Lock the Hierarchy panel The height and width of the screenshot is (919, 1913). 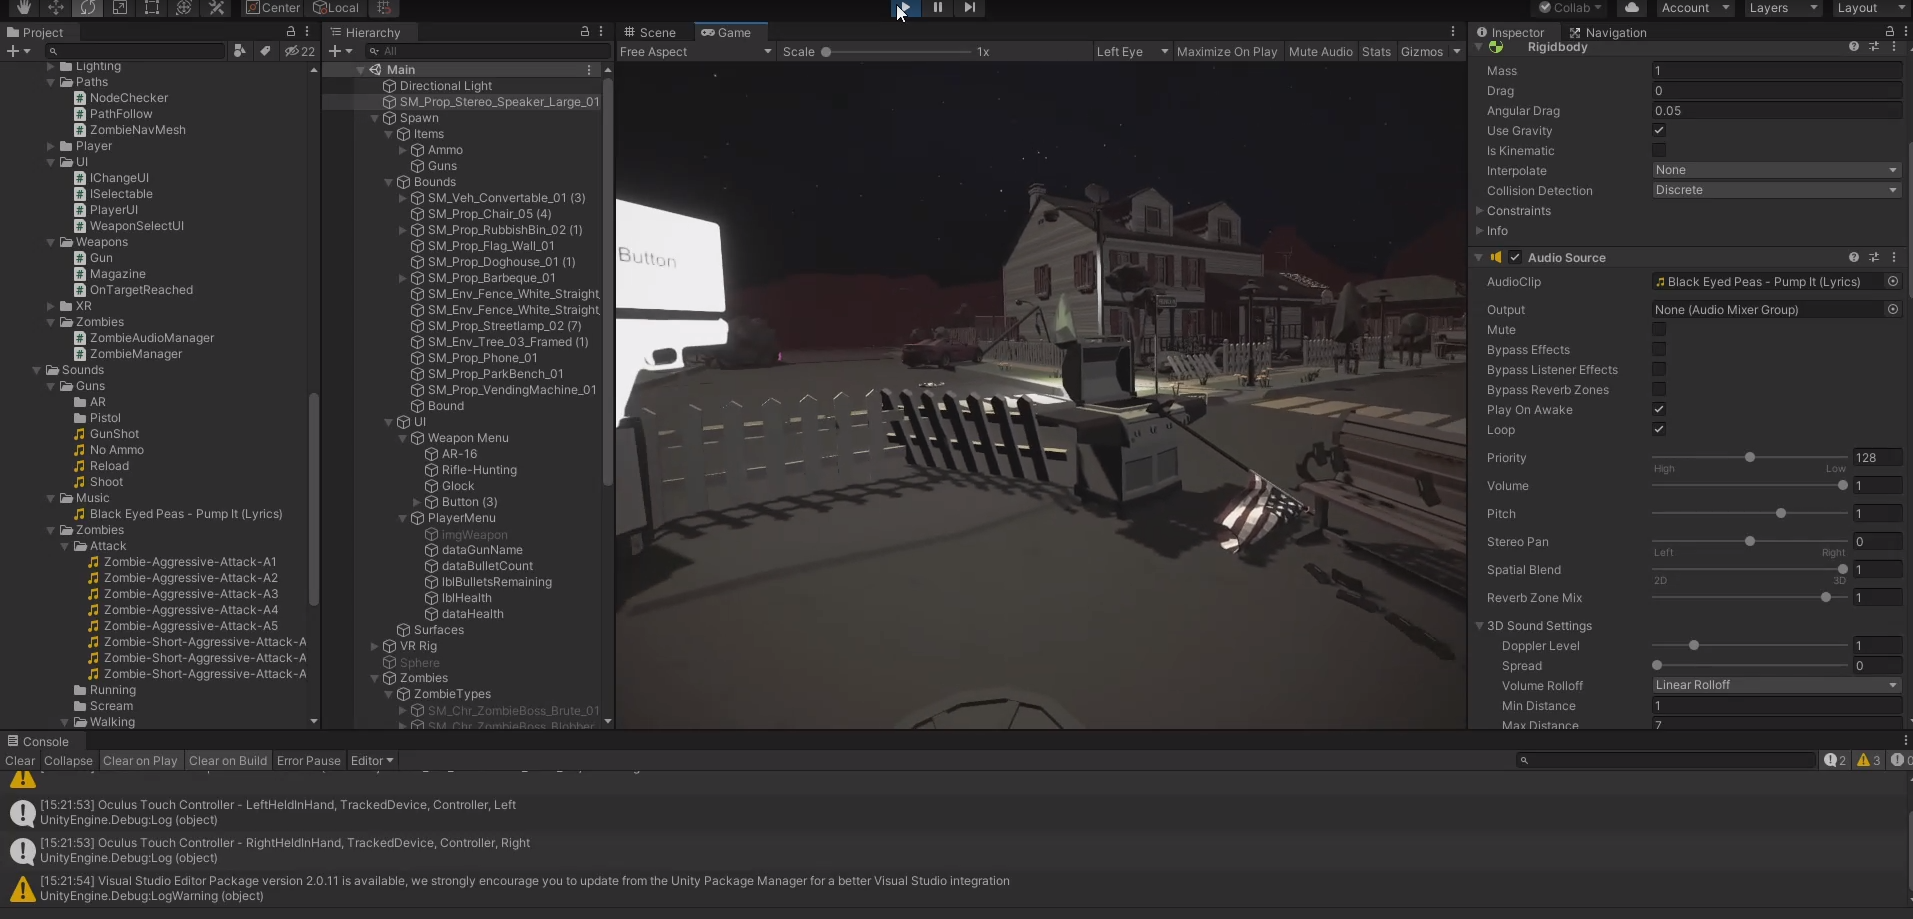point(585,32)
